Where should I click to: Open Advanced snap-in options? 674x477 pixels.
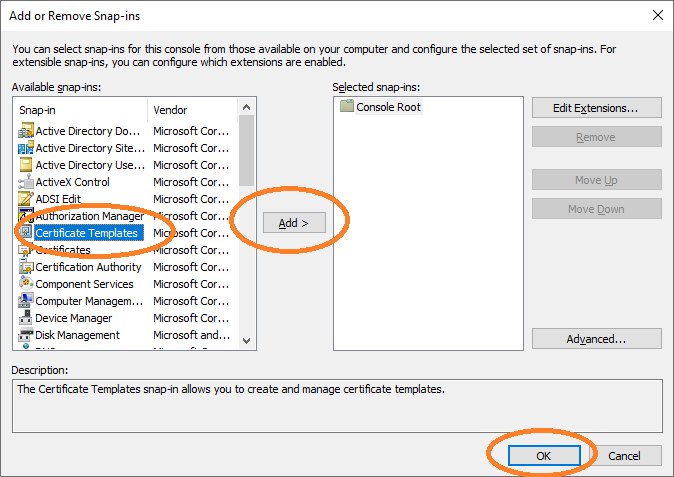pos(596,339)
